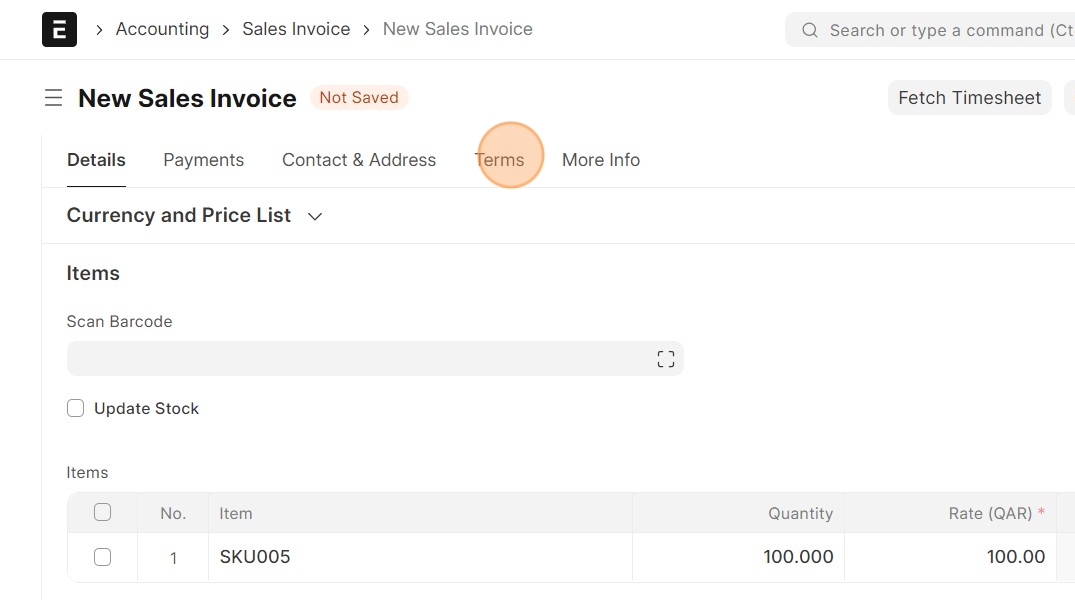Enable the Update Stock checkbox
The width and height of the screenshot is (1075, 600).
pyautogui.click(x=75, y=408)
